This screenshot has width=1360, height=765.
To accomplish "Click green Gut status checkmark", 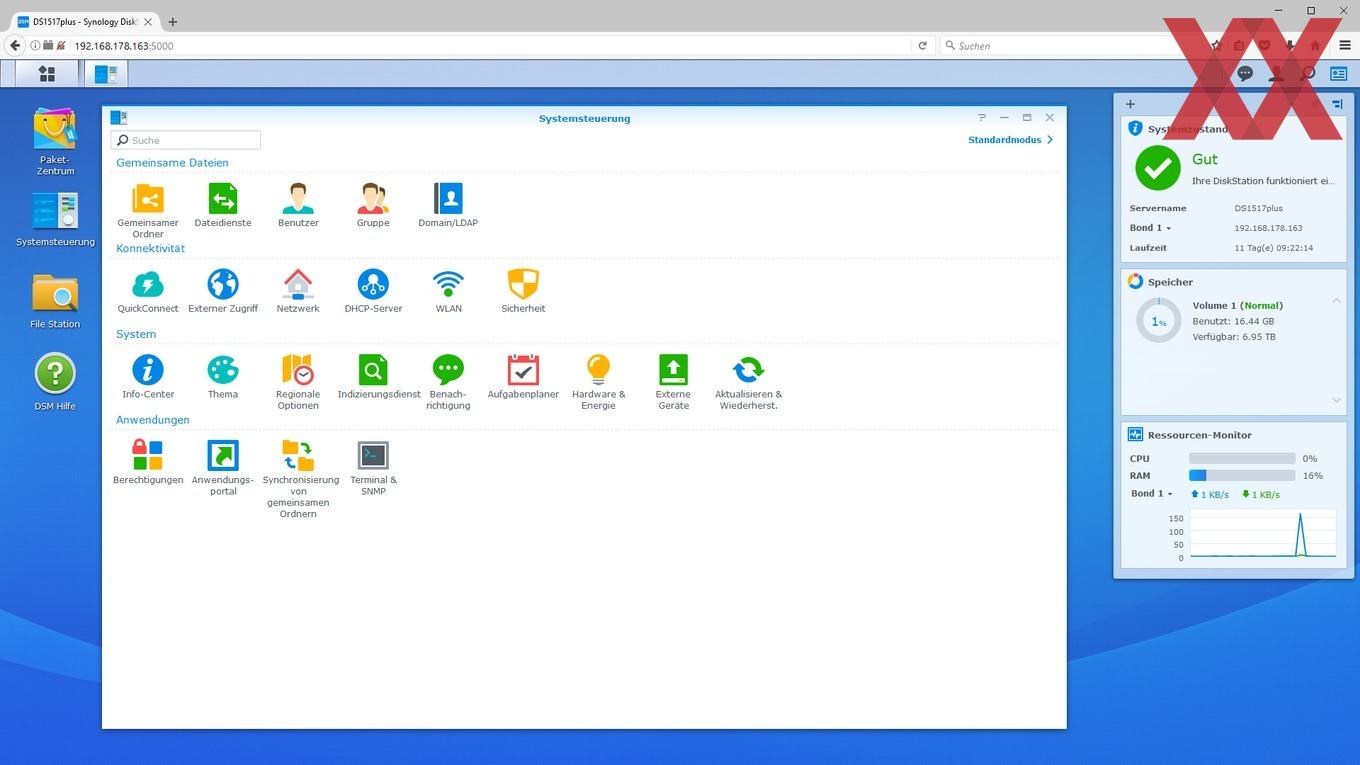I will point(1157,168).
